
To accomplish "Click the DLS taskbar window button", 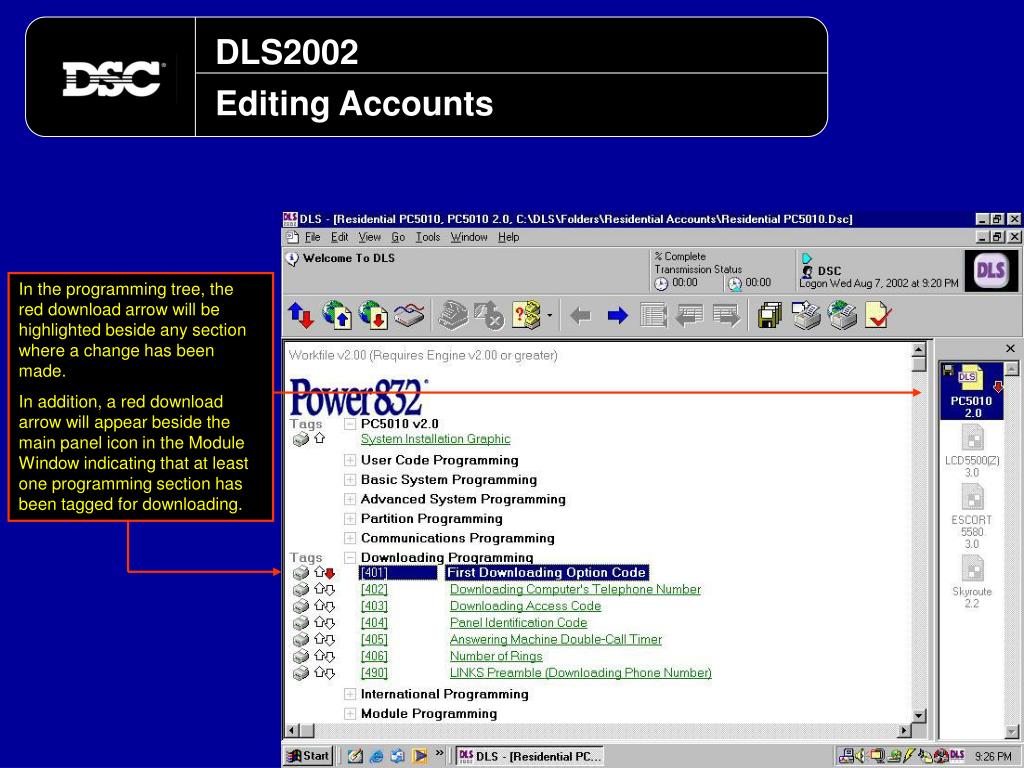I will pos(529,756).
